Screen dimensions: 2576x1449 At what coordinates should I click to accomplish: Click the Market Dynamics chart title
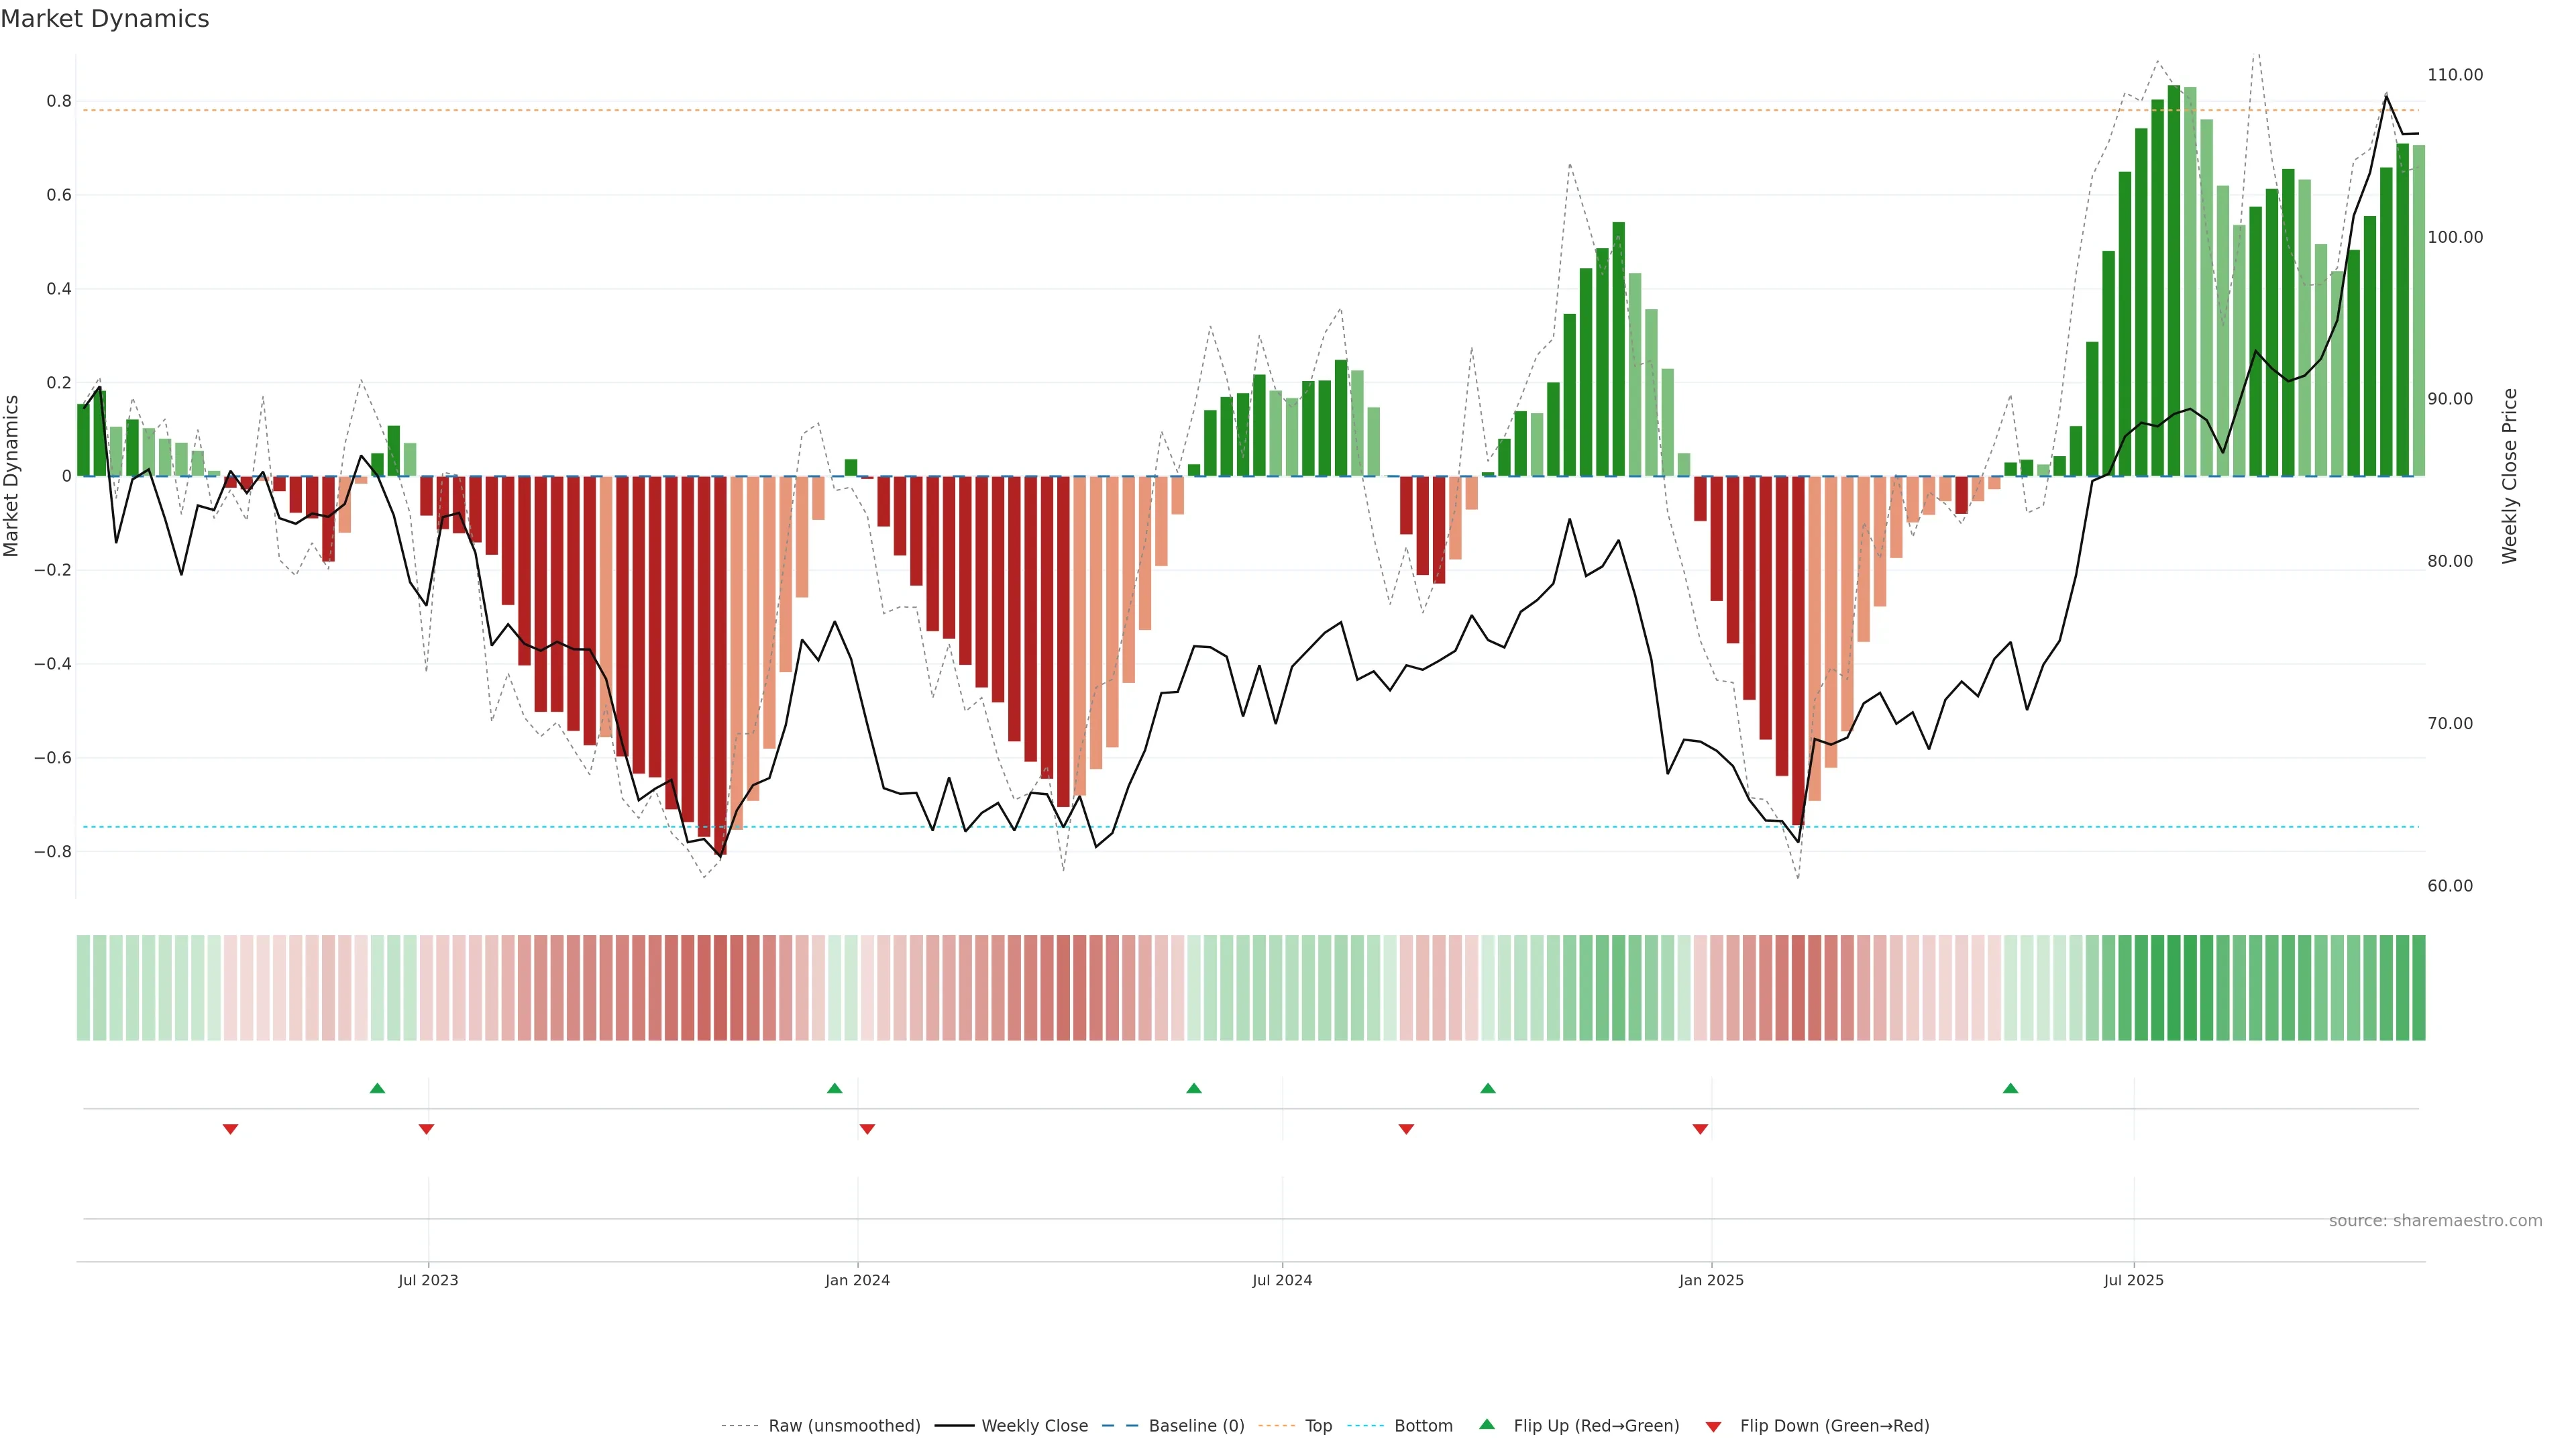(x=105, y=19)
